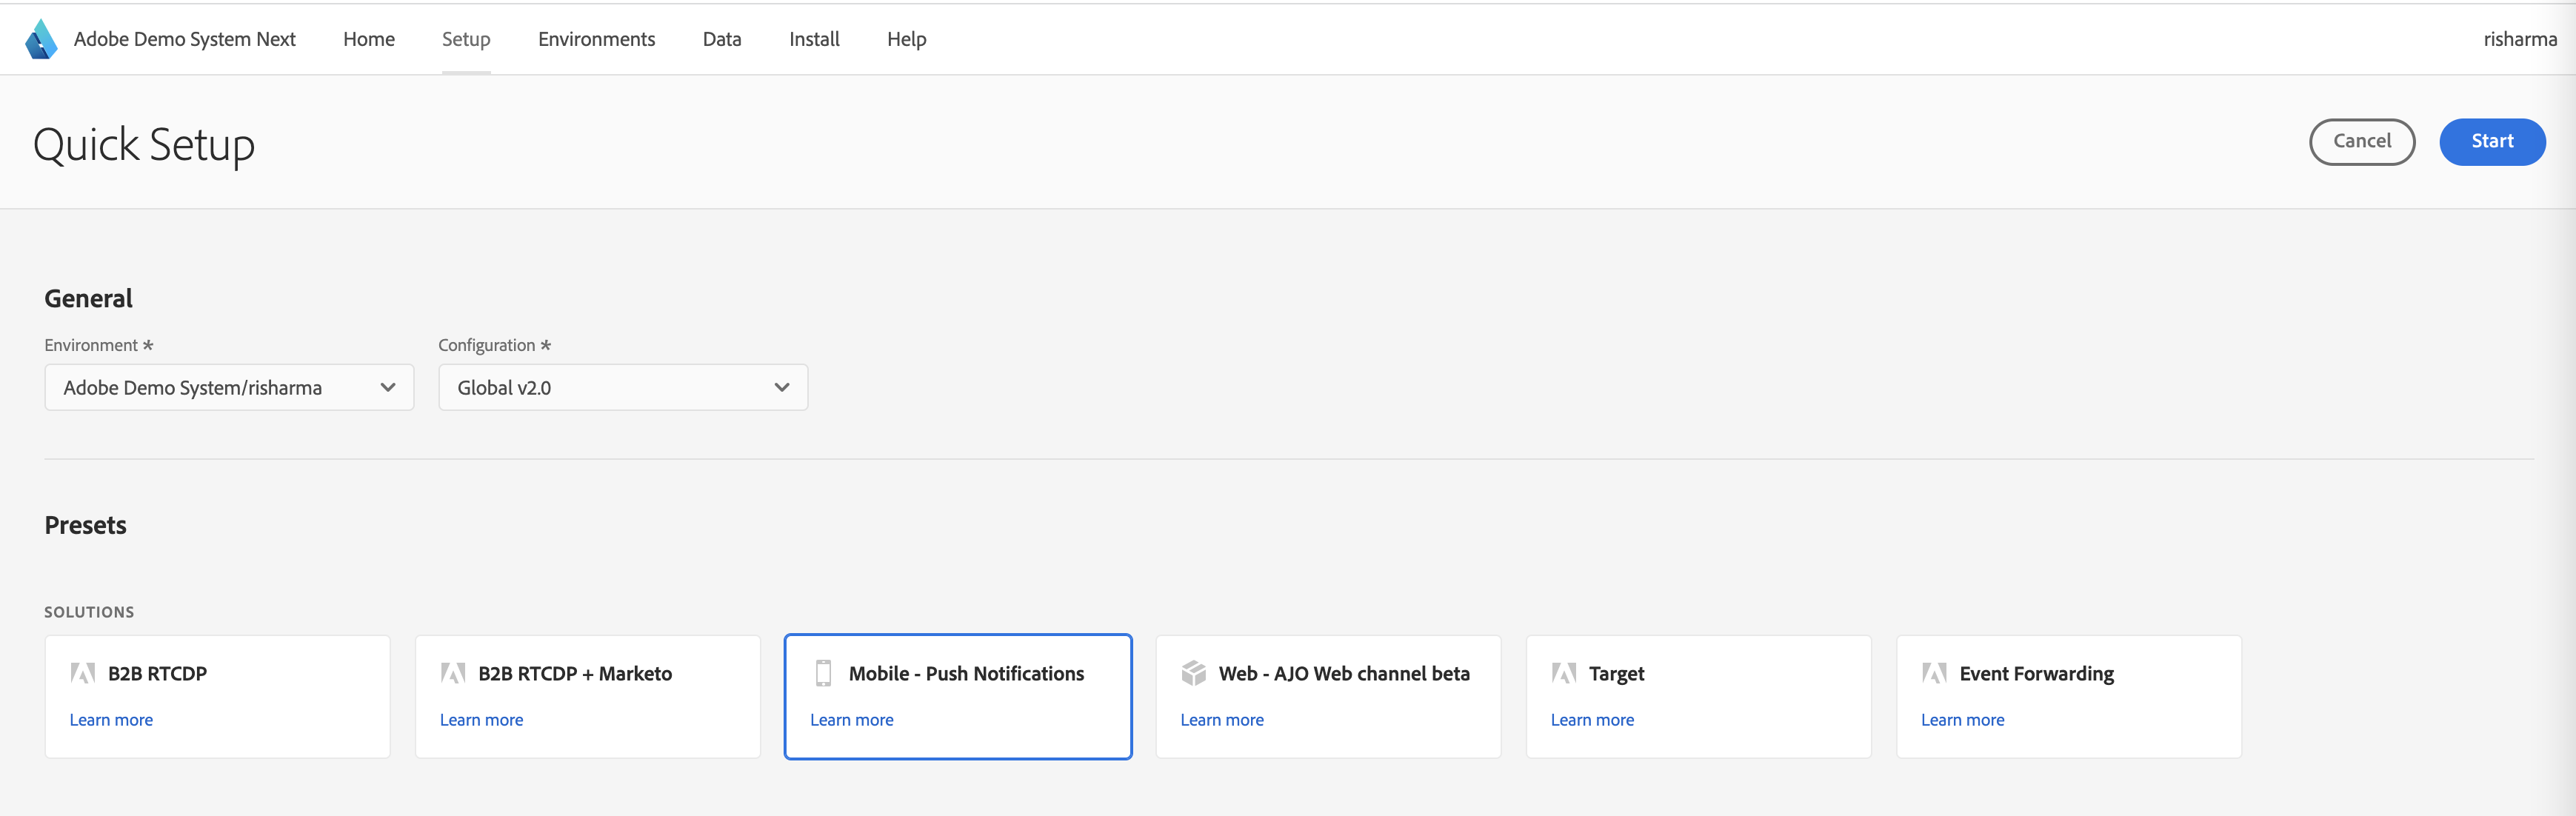This screenshot has width=2576, height=816.
Task: Select the B2B RTCDP preset card
Action: [x=217, y=697]
